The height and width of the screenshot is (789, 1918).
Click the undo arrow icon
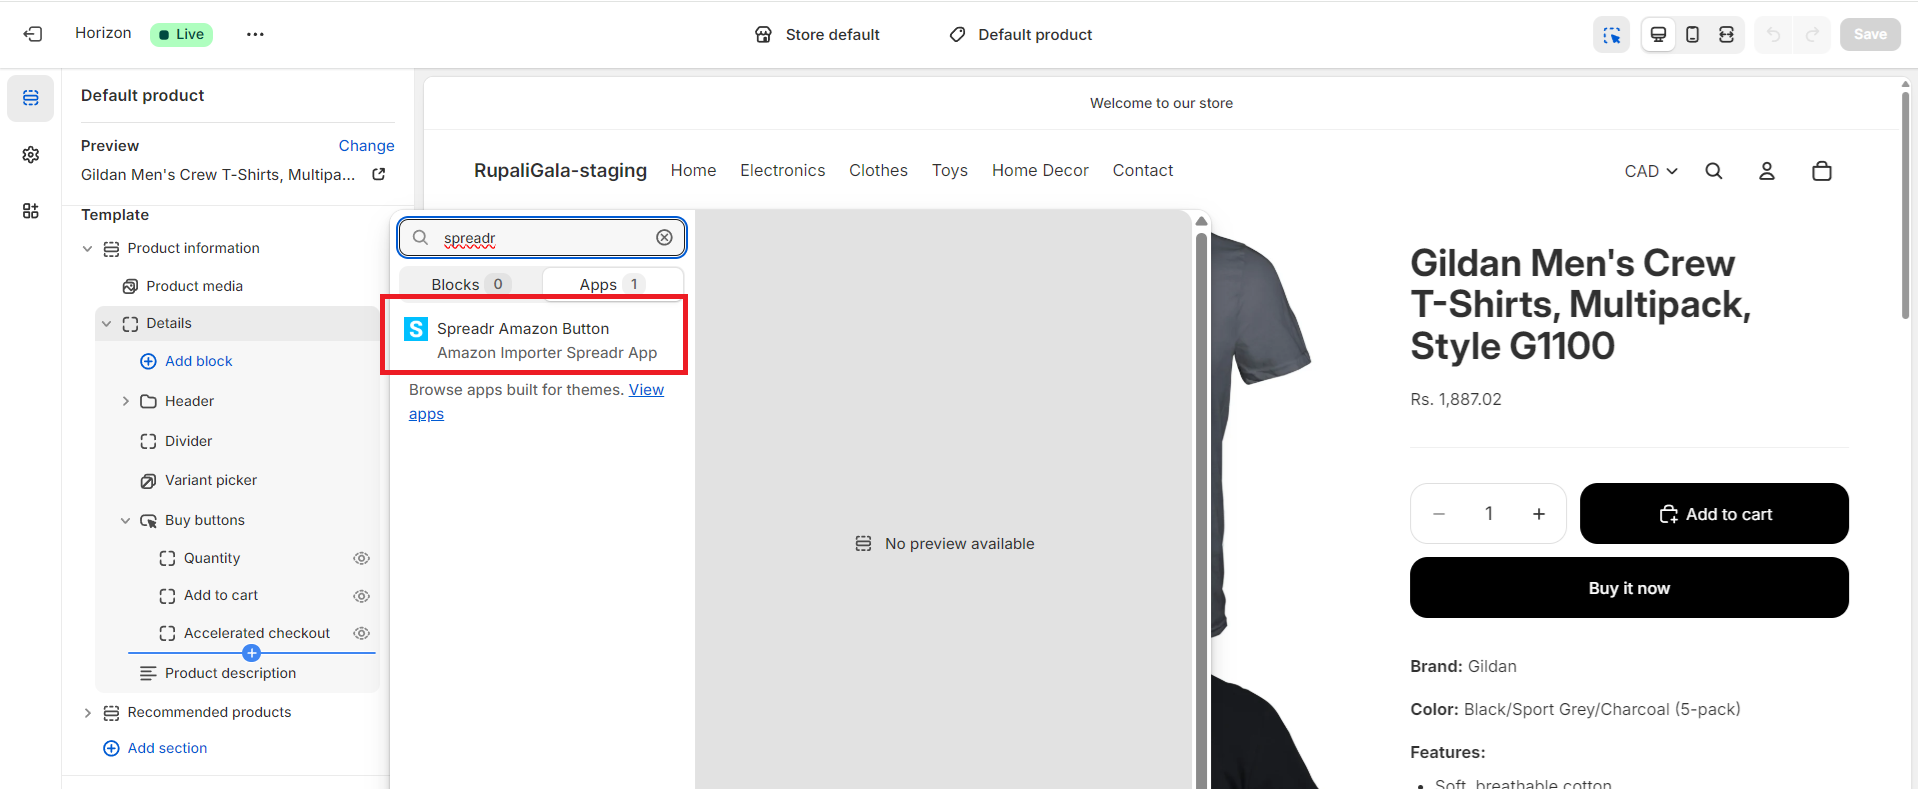pyautogui.click(x=1773, y=35)
